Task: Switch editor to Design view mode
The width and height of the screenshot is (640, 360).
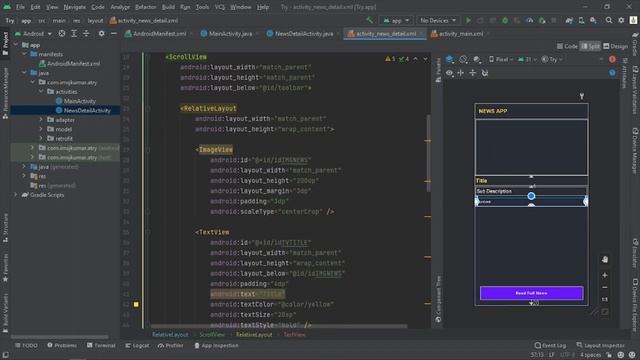Action: (616, 46)
